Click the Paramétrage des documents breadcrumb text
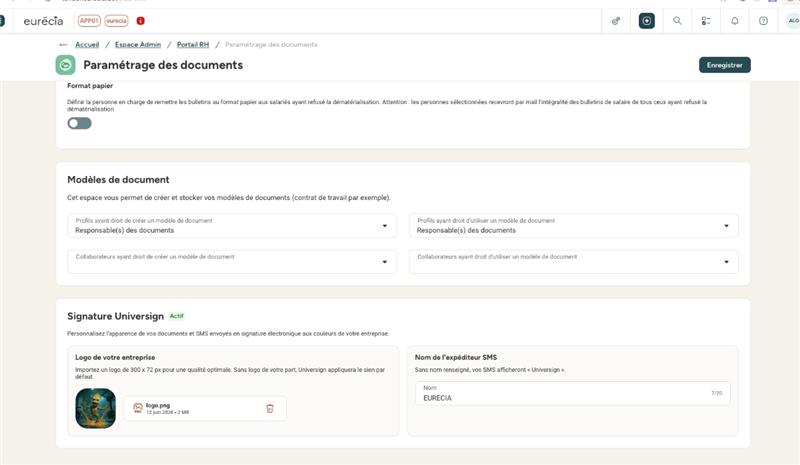Screen dimensions: 800x465 click(x=271, y=45)
